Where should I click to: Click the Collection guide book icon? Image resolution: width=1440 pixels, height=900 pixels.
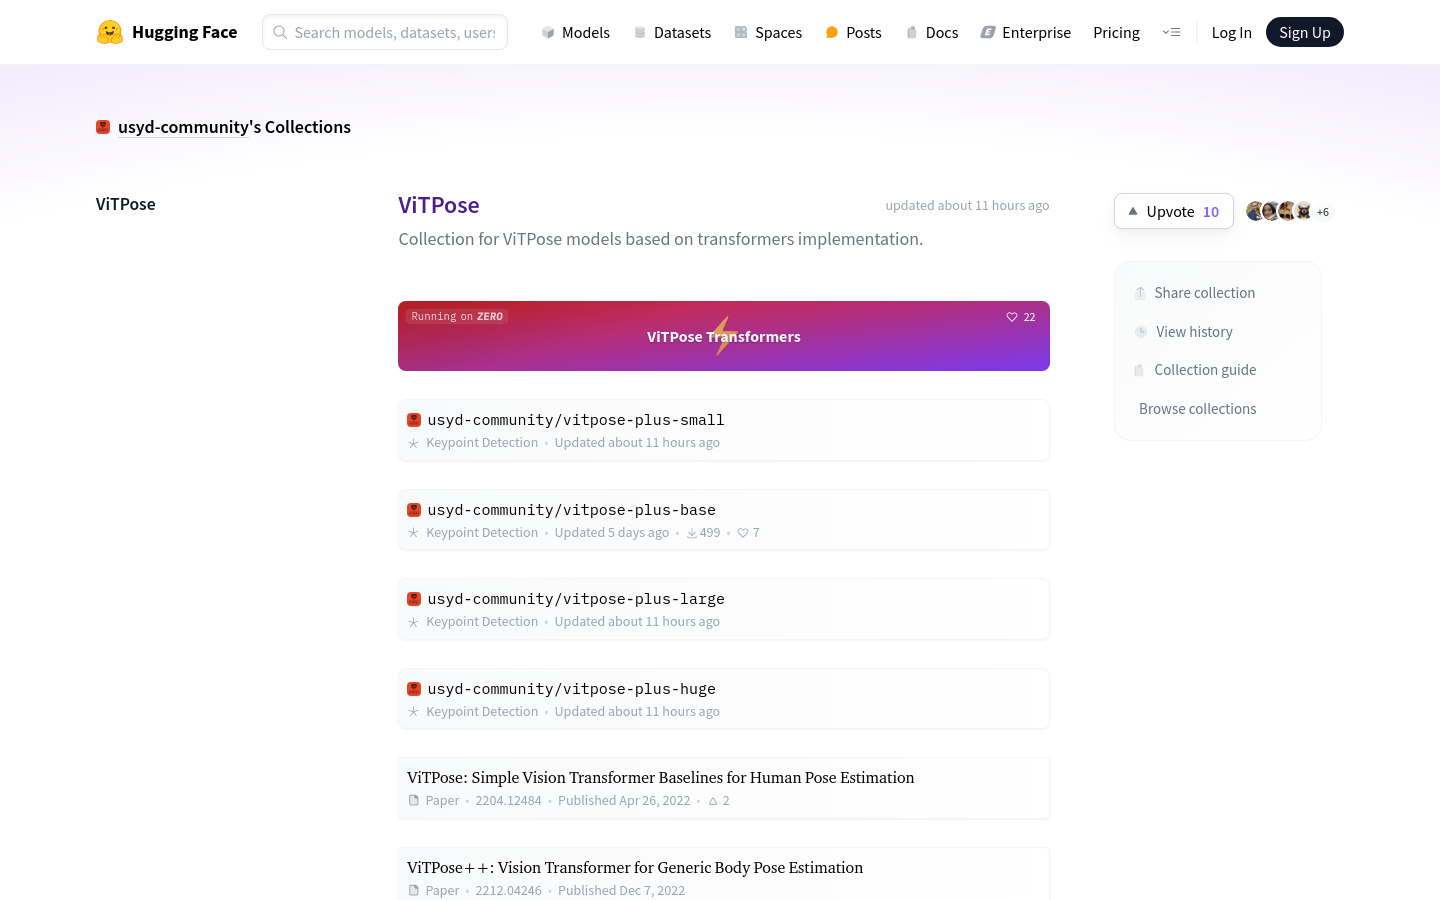tap(1139, 370)
